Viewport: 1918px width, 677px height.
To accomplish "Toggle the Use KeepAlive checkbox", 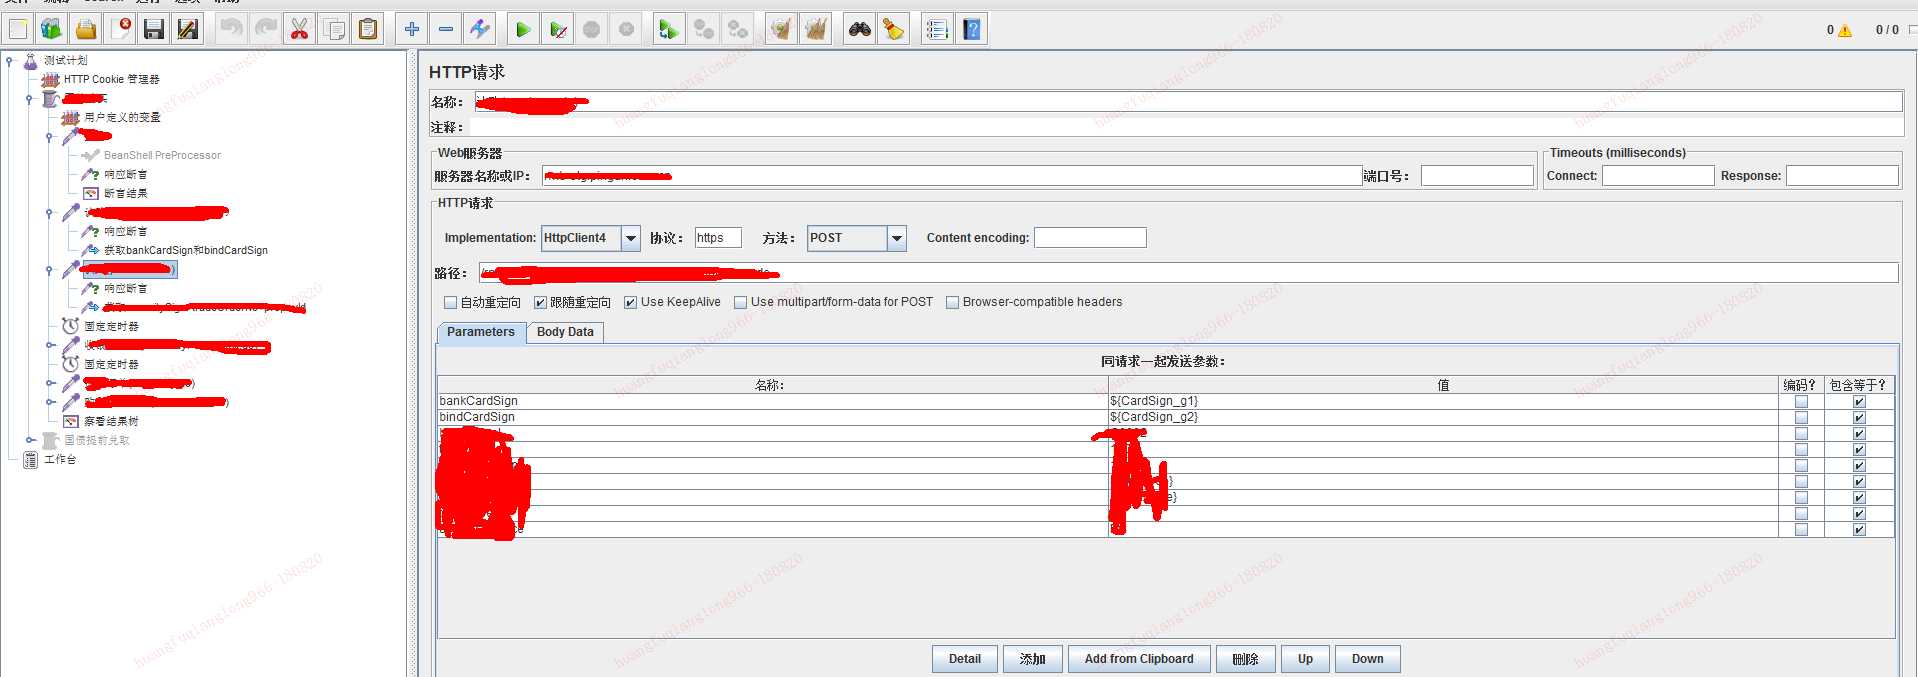I will (x=631, y=302).
